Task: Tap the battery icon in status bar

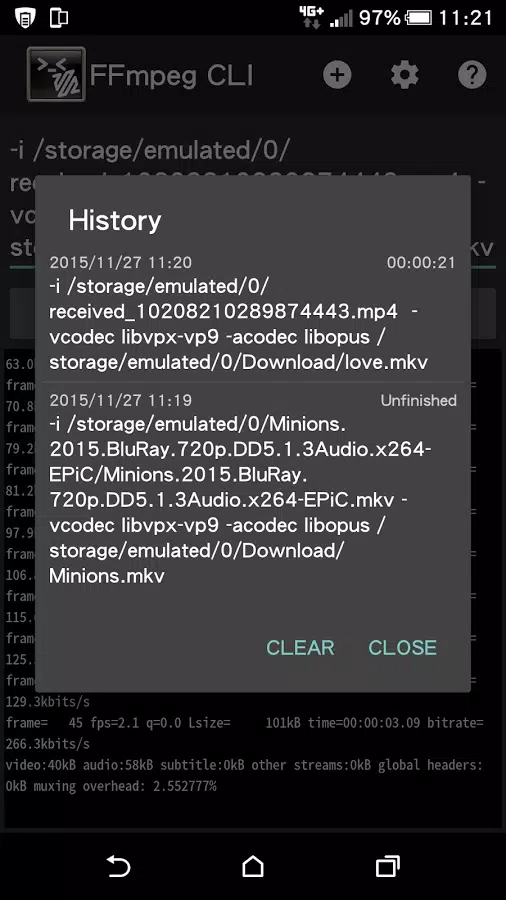Action: (419, 18)
